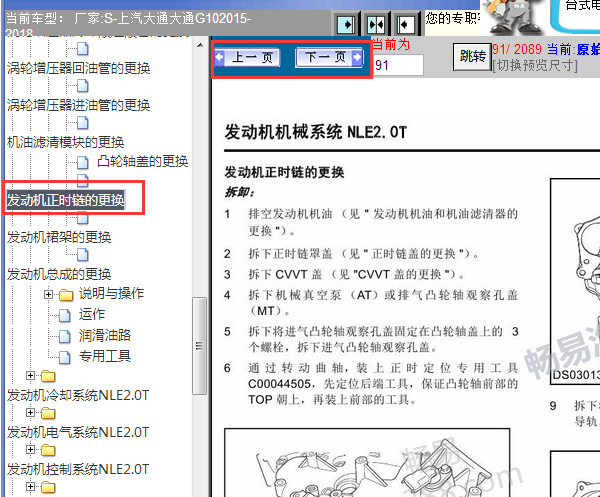
Task: Expand the 发动机电气系统NLE2.0T folder
Action: (x=30, y=412)
